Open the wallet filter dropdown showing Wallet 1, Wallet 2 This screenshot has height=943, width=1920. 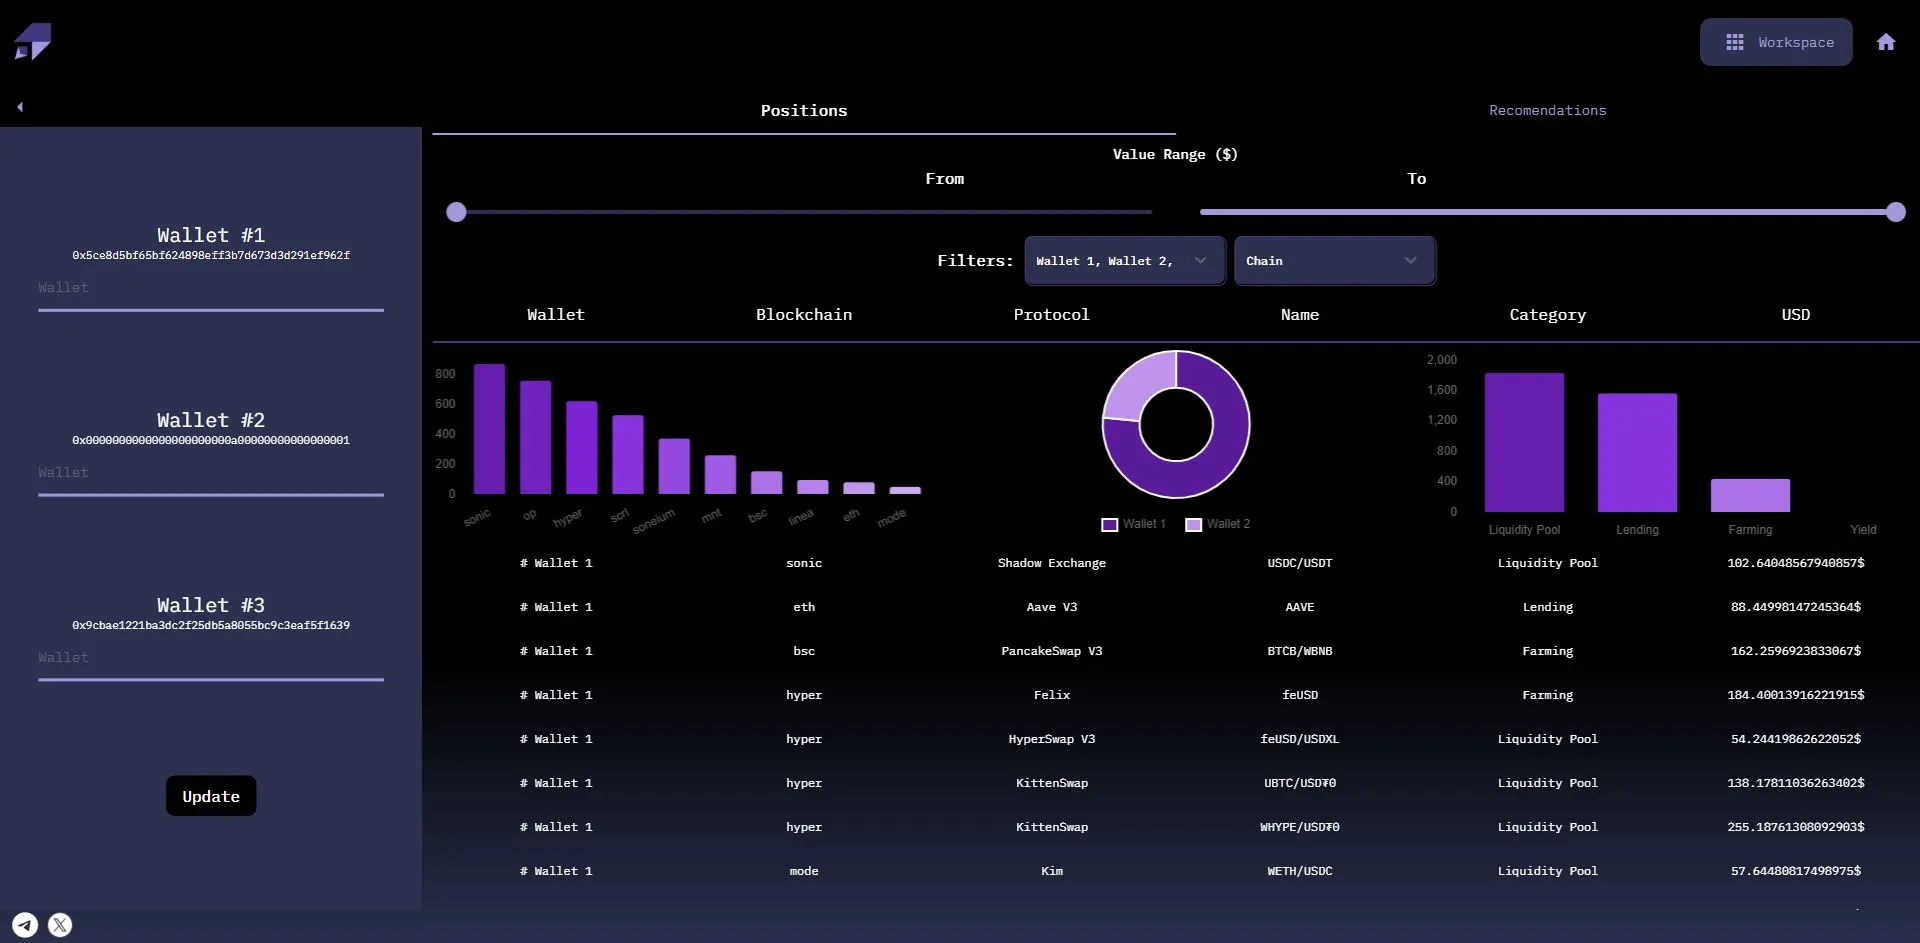tap(1124, 260)
